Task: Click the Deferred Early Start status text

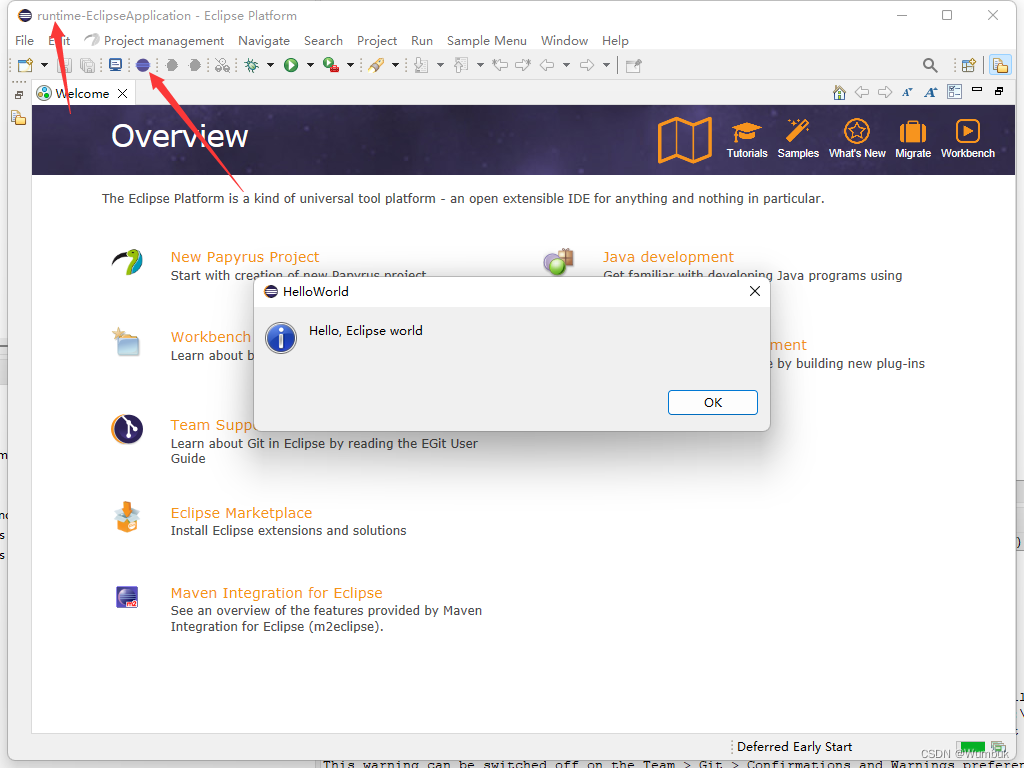Action: (x=794, y=746)
